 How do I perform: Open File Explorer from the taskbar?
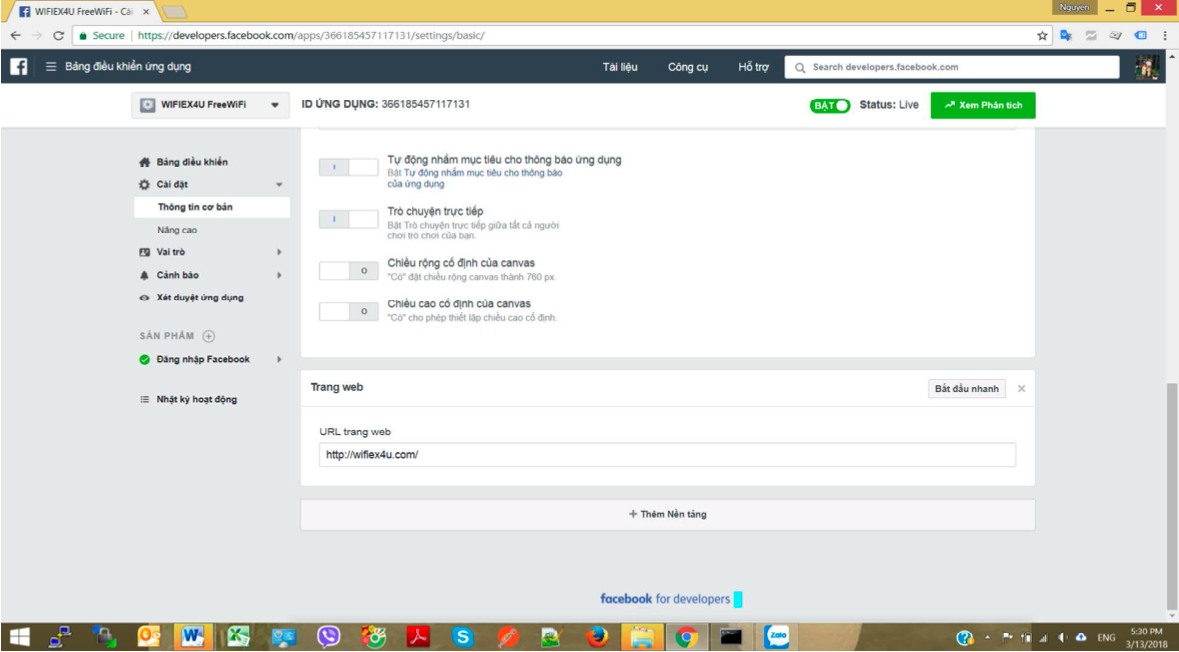[x=642, y=638]
